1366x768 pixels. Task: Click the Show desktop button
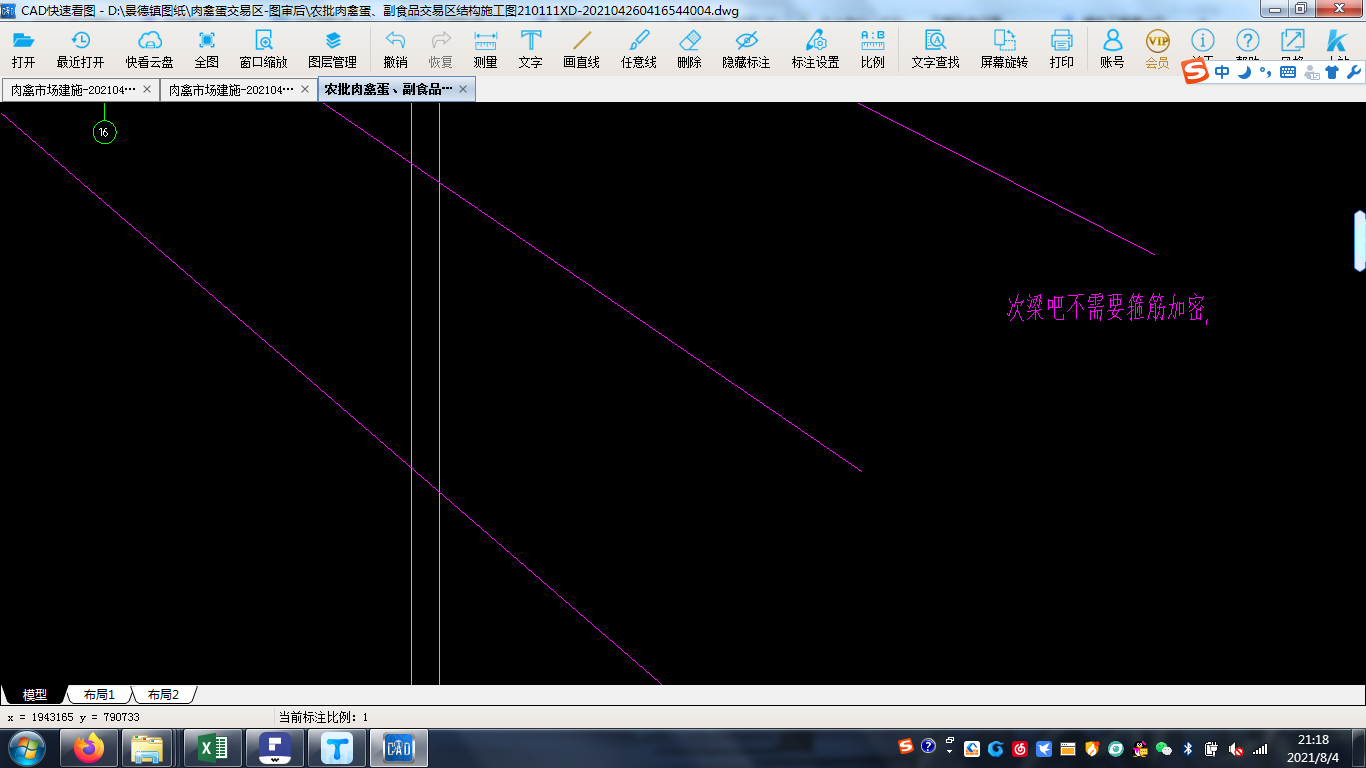click(x=1359, y=748)
